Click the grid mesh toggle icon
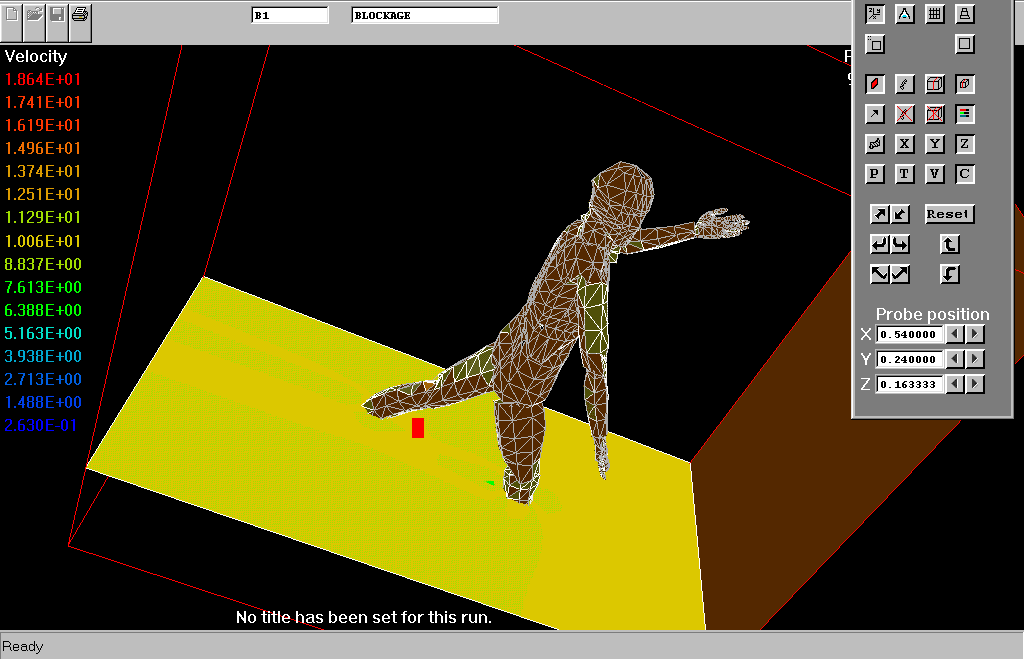This screenshot has height=660, width=1024. [x=935, y=14]
